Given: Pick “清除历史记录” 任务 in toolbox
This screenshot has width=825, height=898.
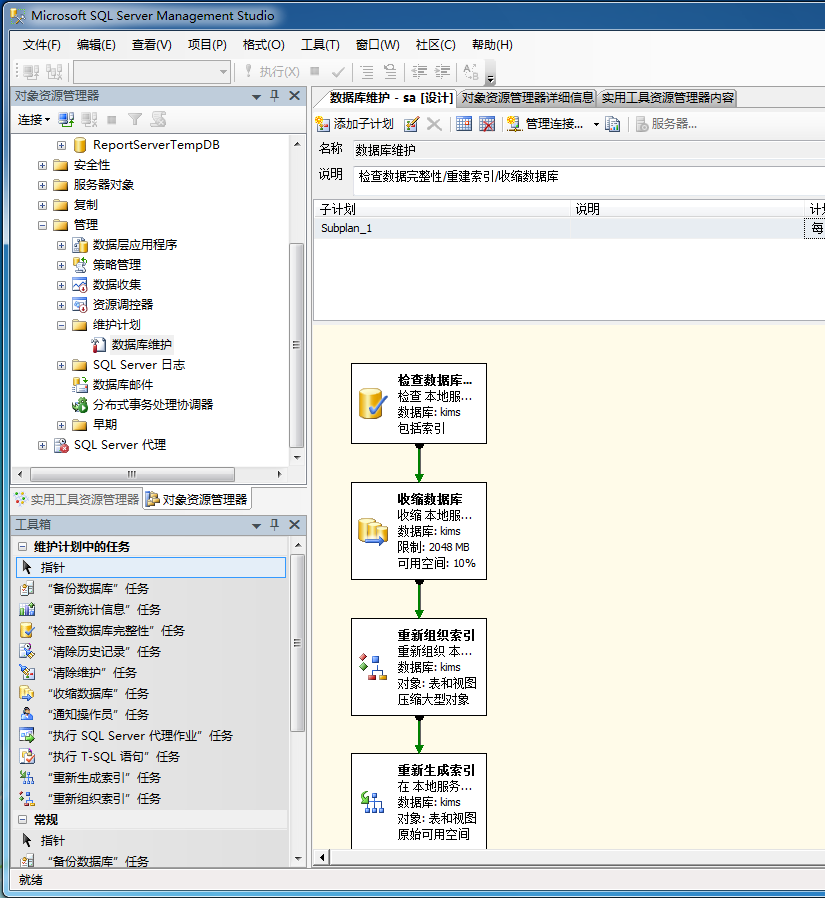Looking at the screenshot, I should (90, 651).
